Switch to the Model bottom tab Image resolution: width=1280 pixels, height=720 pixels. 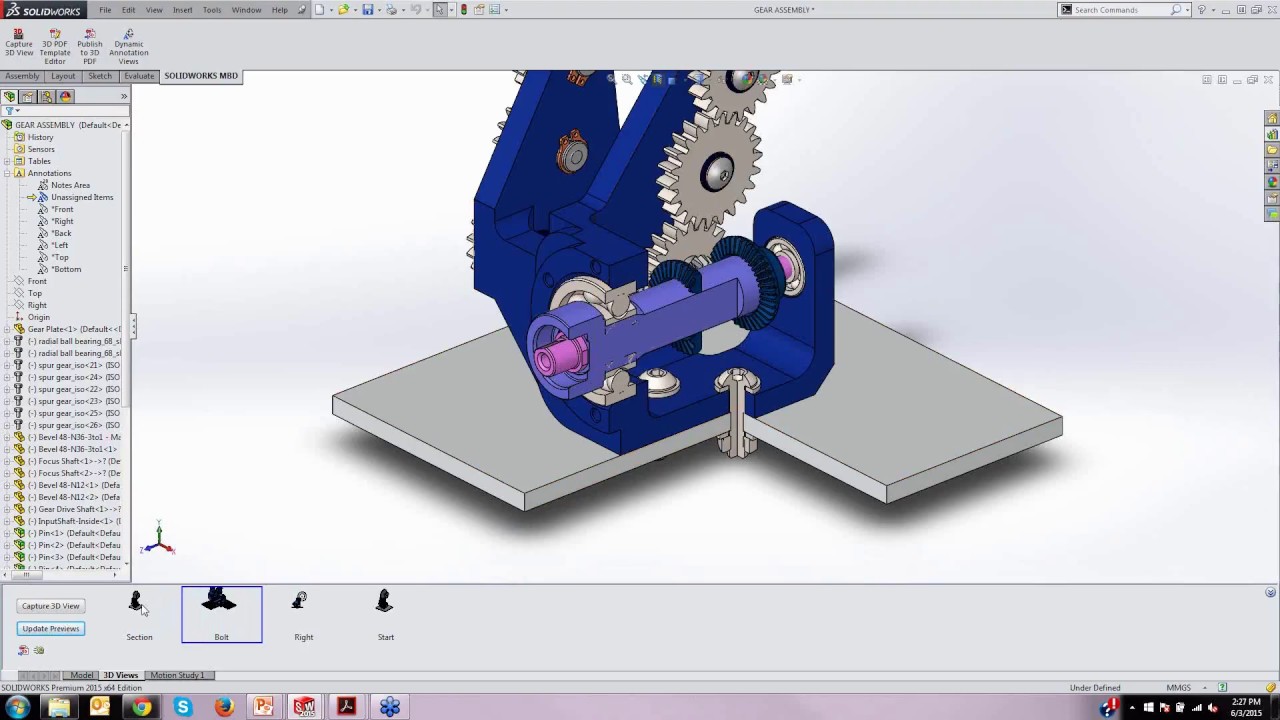tap(82, 675)
